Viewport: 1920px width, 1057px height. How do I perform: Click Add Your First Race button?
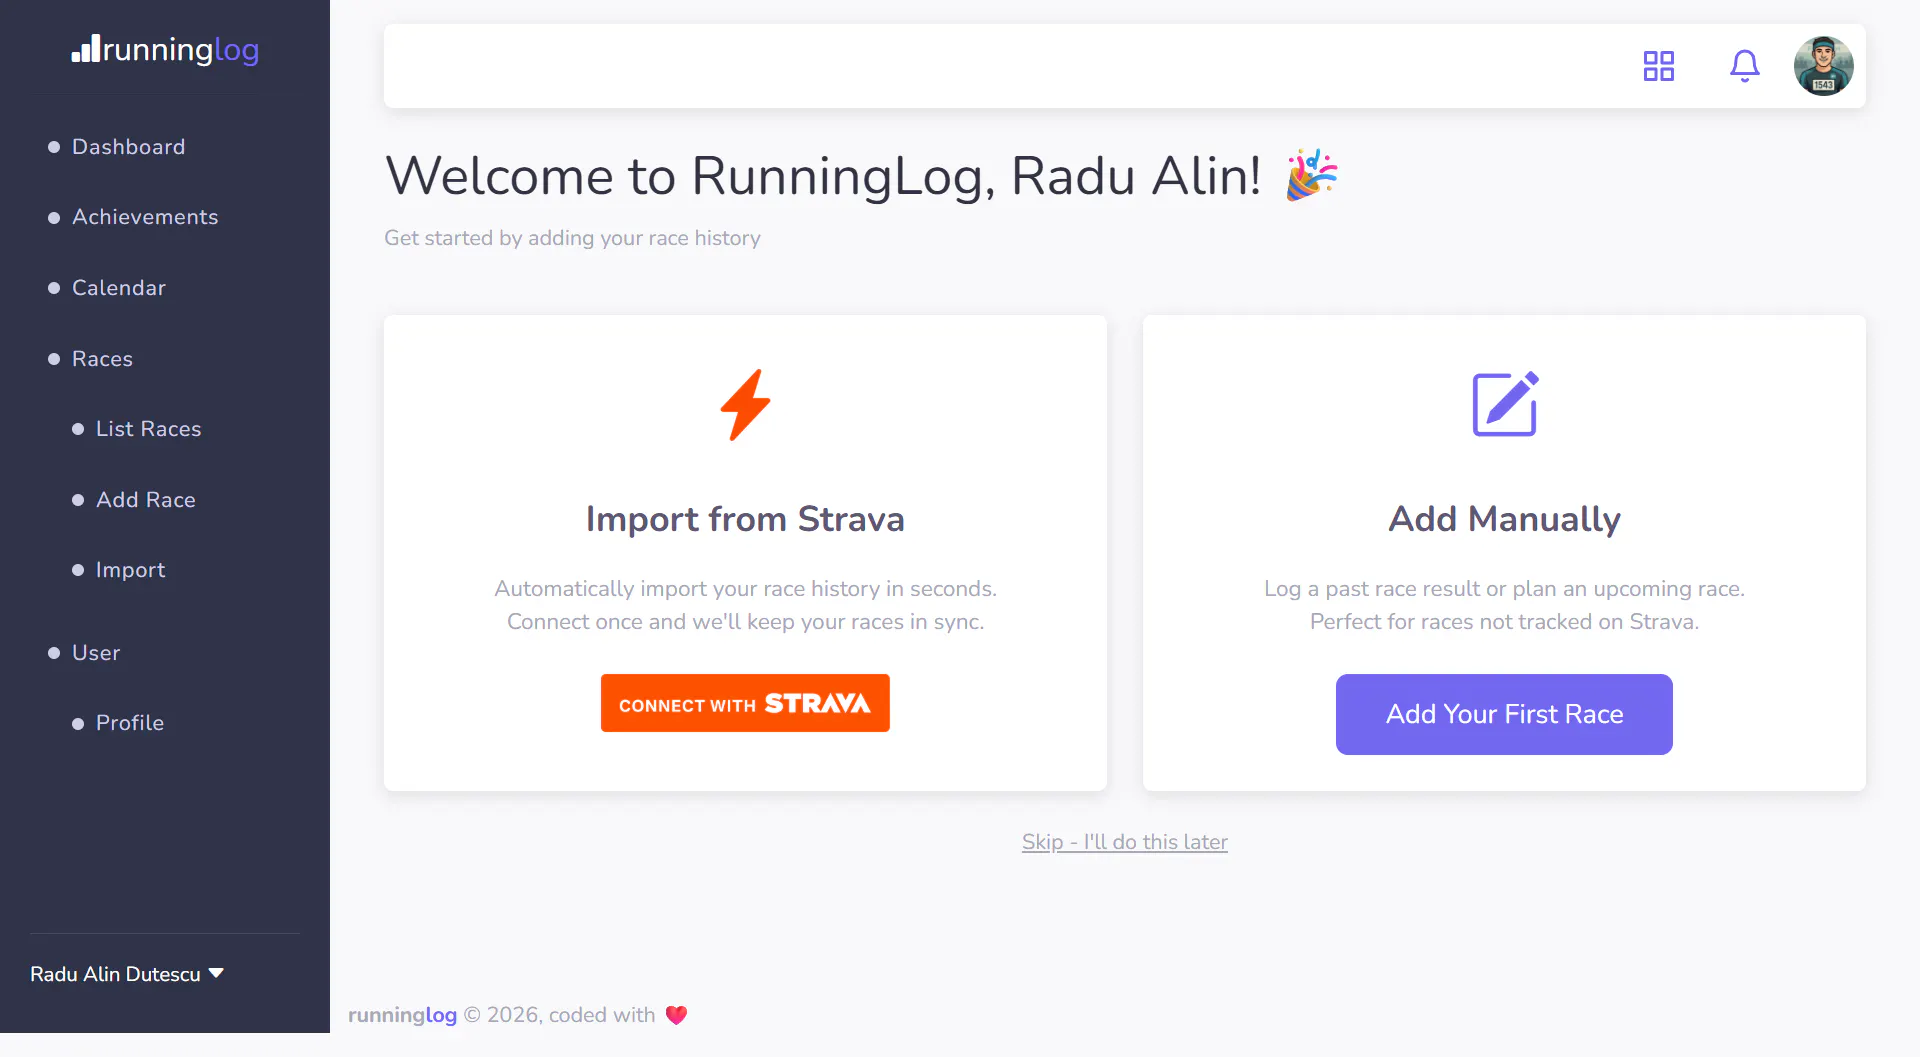coord(1504,714)
